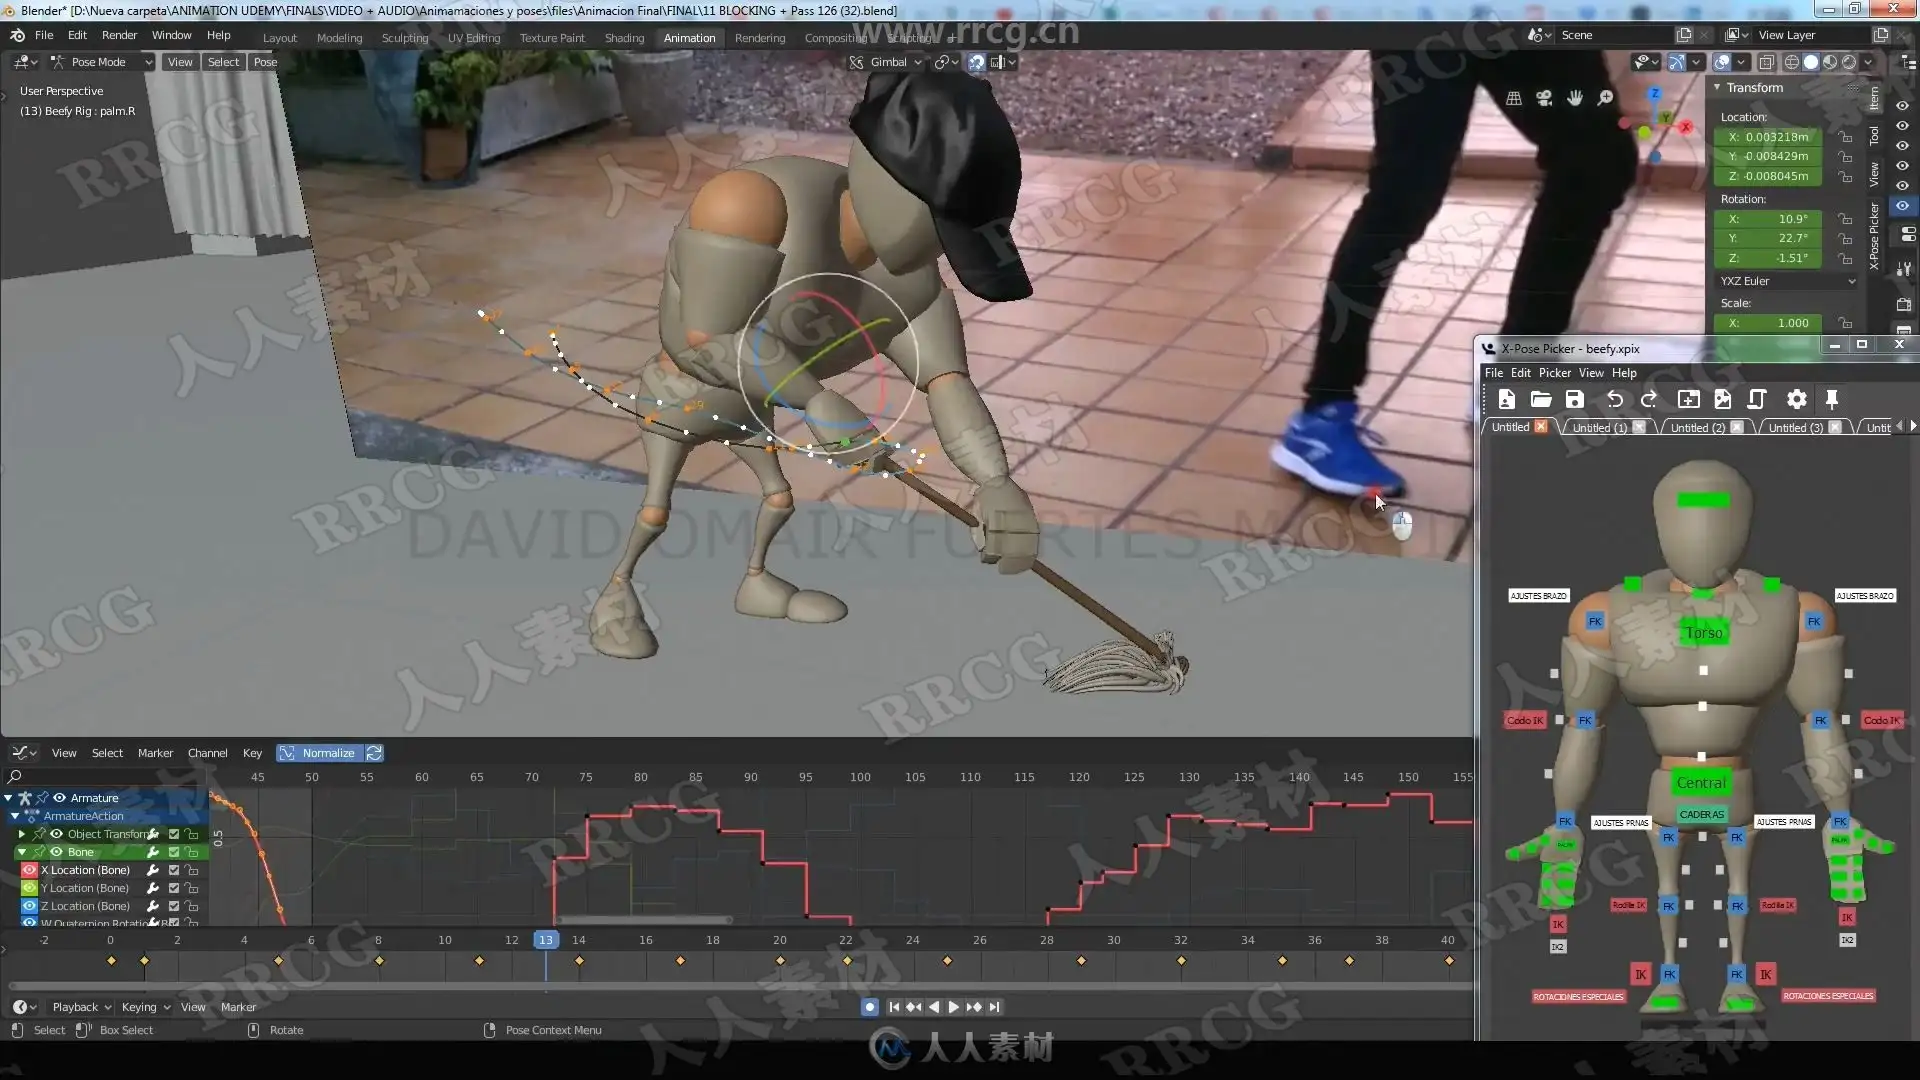1920x1080 pixels.
Task: Switch to orthographic grid view icon
Action: tap(1514, 98)
